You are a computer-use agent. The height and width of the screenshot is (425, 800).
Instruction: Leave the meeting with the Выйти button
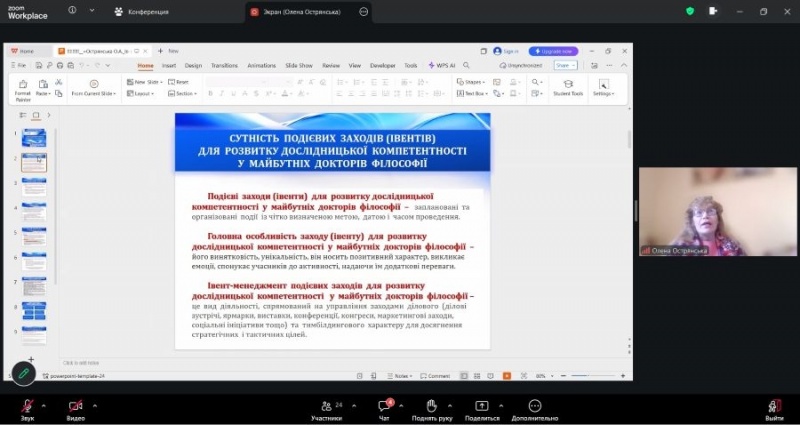(x=774, y=406)
